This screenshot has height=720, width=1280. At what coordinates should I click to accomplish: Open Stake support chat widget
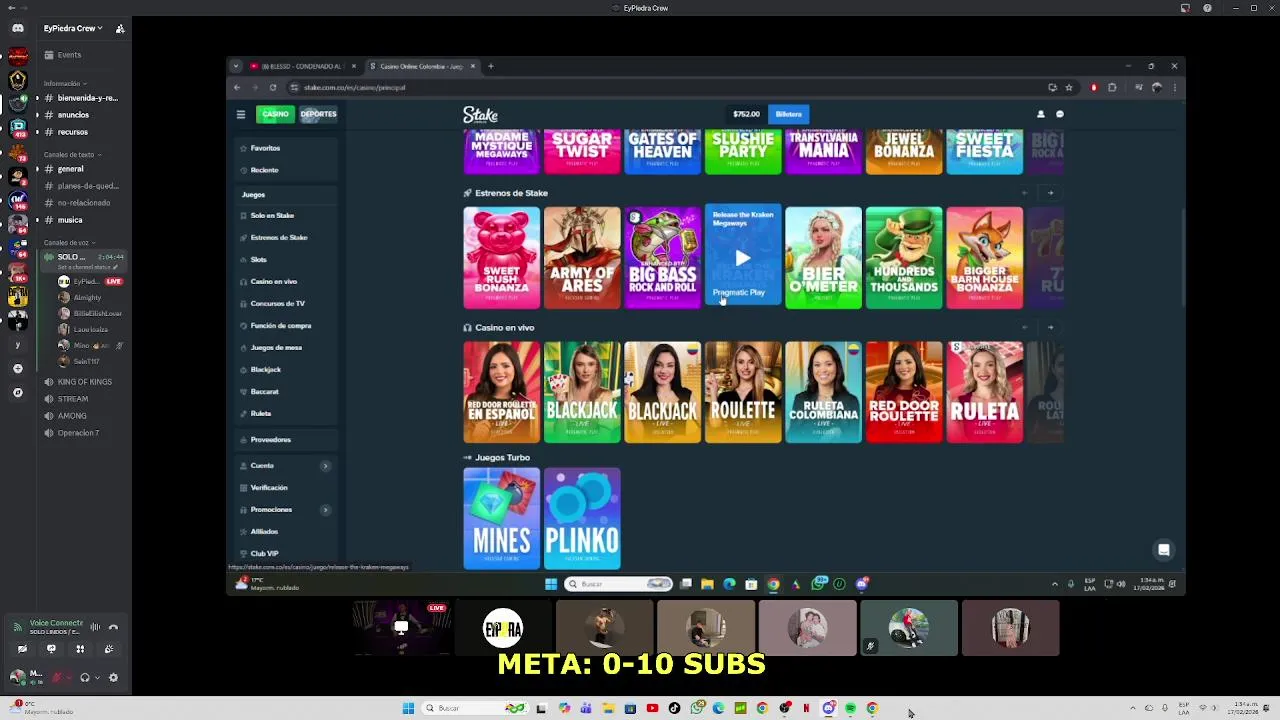(x=1163, y=549)
